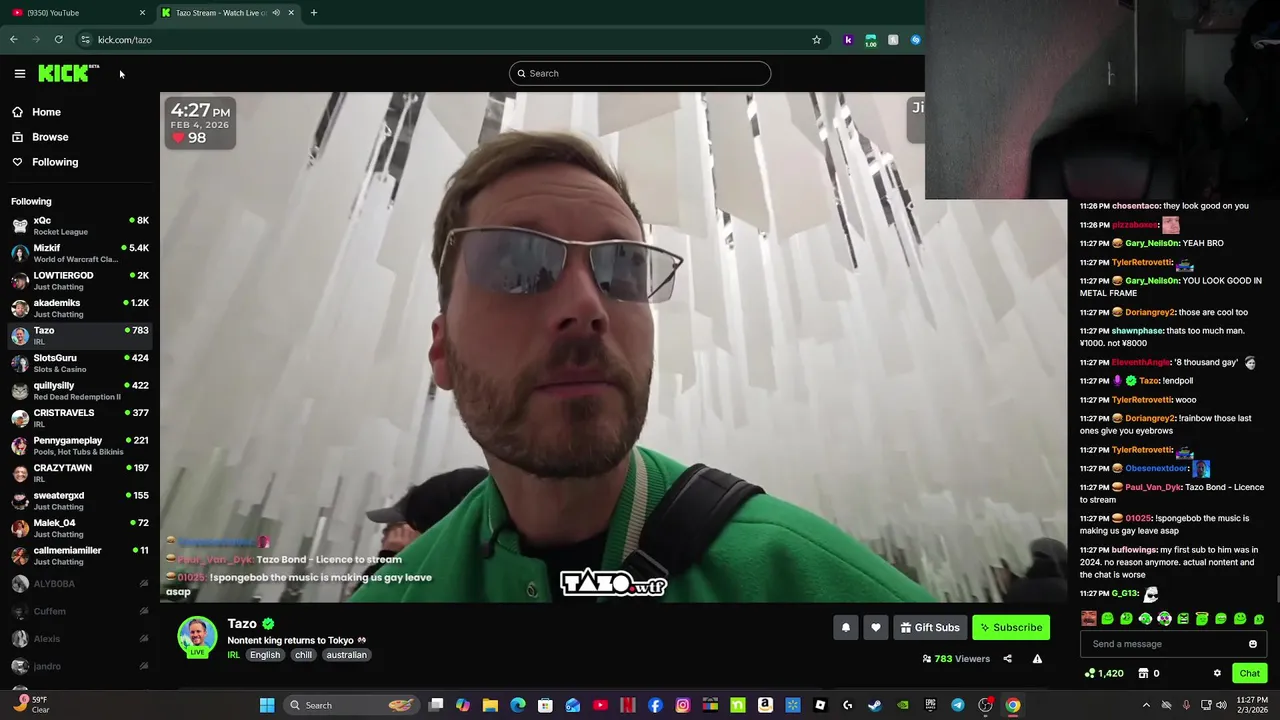Click the Subscribe button
The width and height of the screenshot is (1280, 720).
point(1011,627)
